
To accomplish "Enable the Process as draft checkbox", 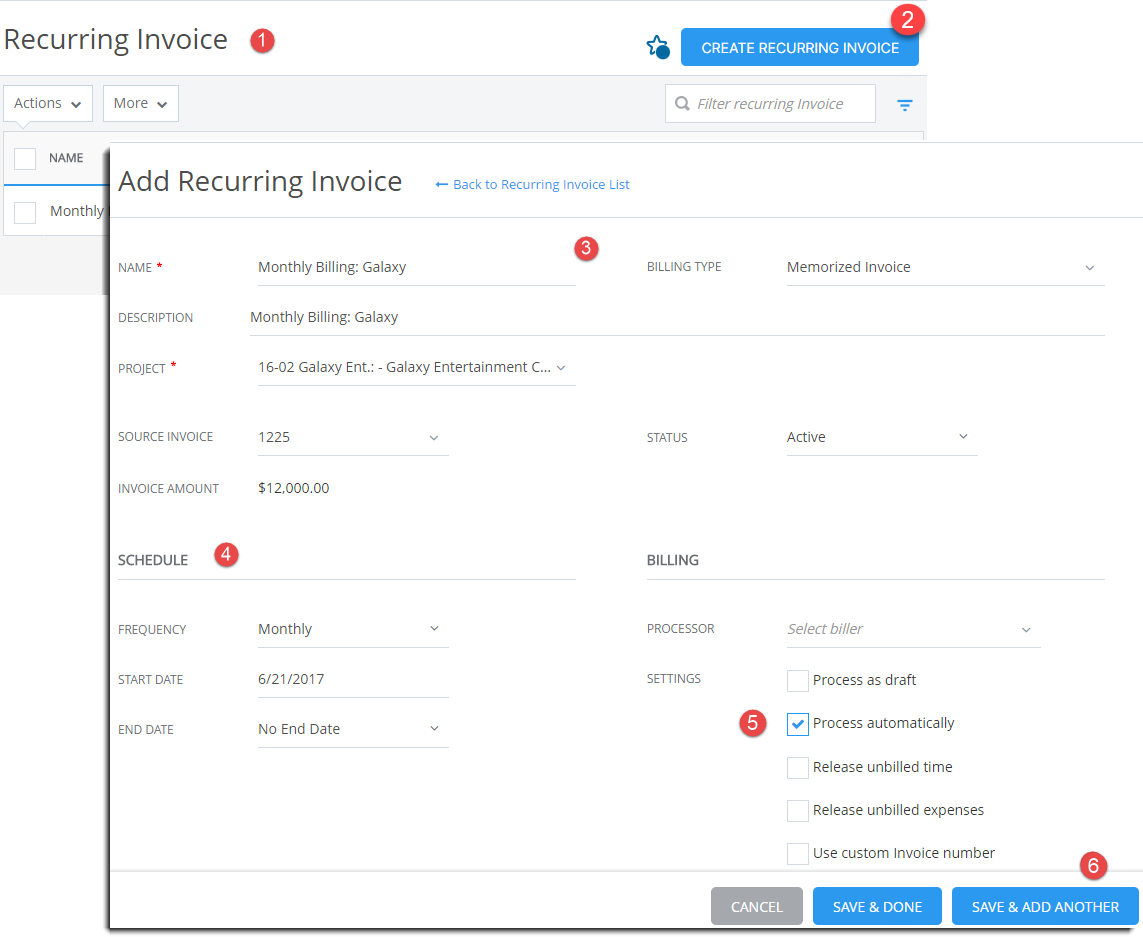I will [797, 680].
